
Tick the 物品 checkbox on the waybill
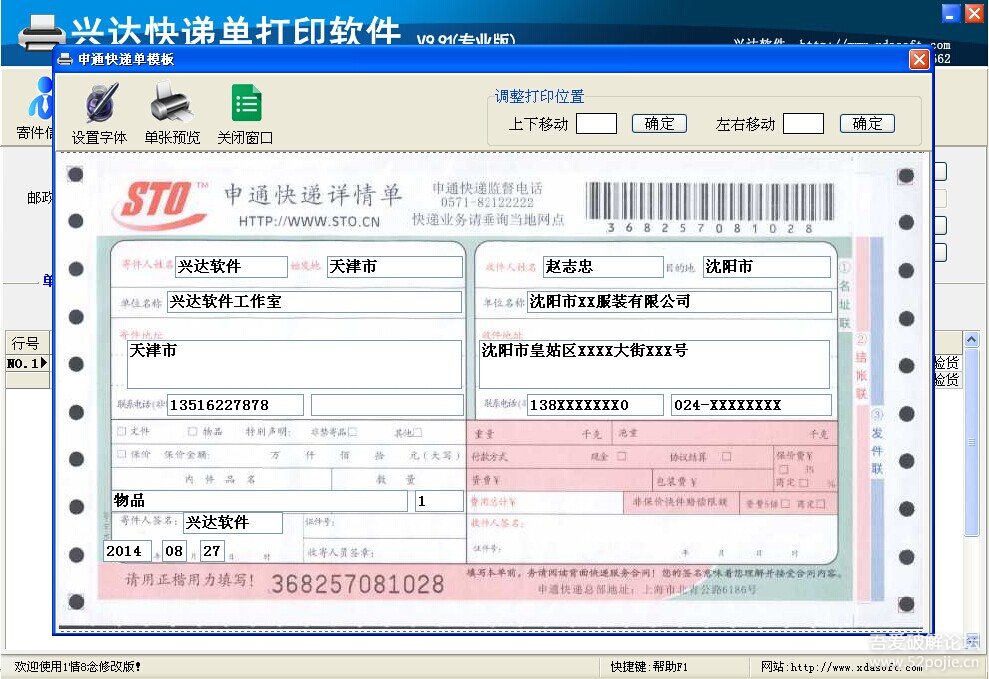coord(191,430)
